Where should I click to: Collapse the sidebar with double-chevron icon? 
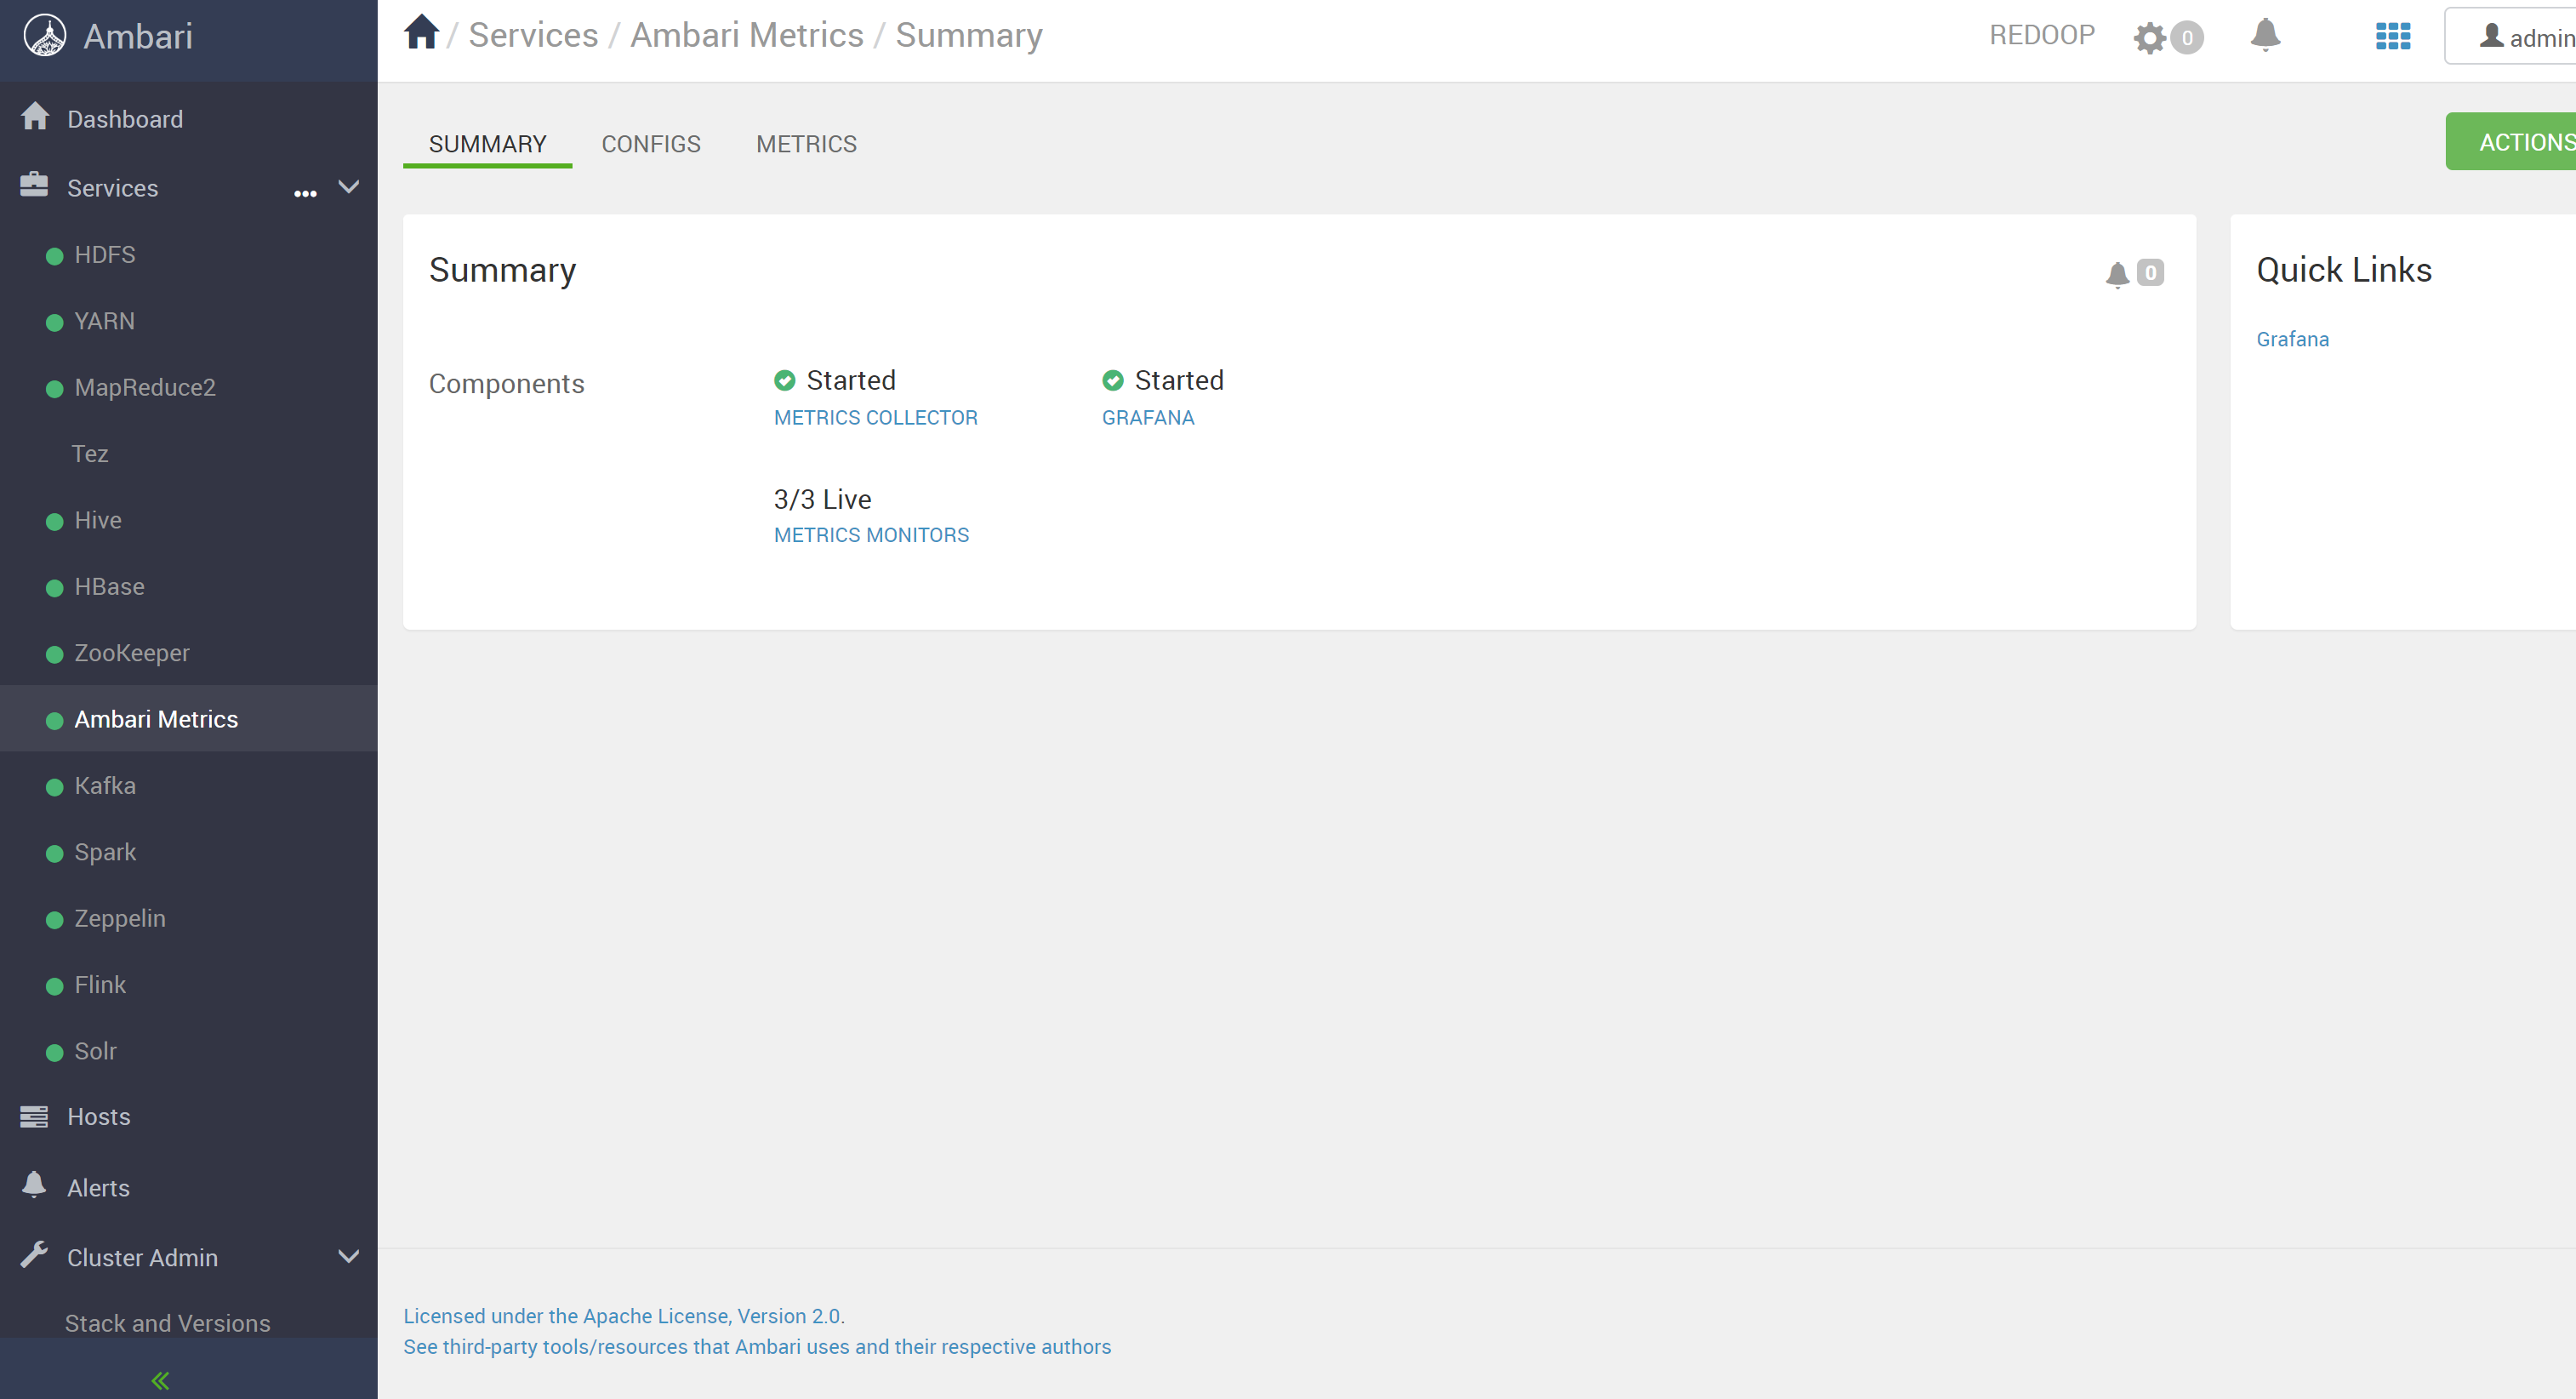[160, 1380]
